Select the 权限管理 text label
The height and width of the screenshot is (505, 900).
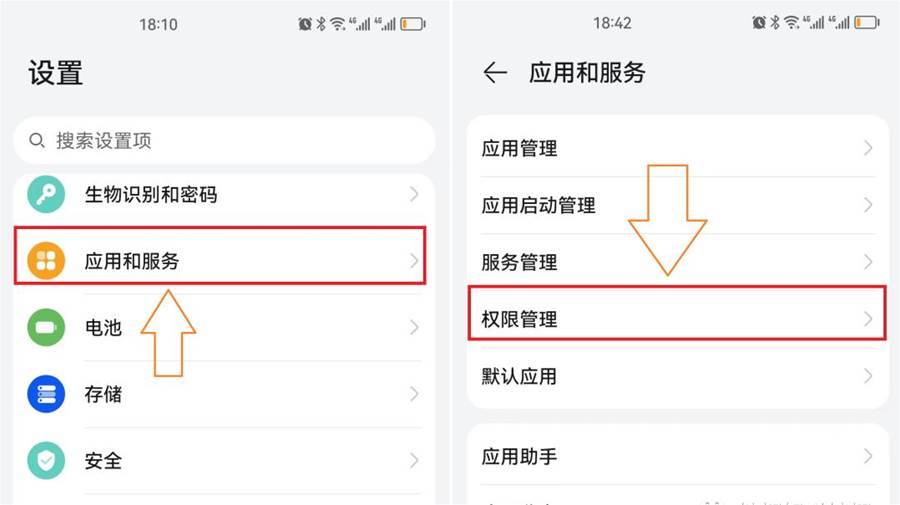tap(519, 319)
